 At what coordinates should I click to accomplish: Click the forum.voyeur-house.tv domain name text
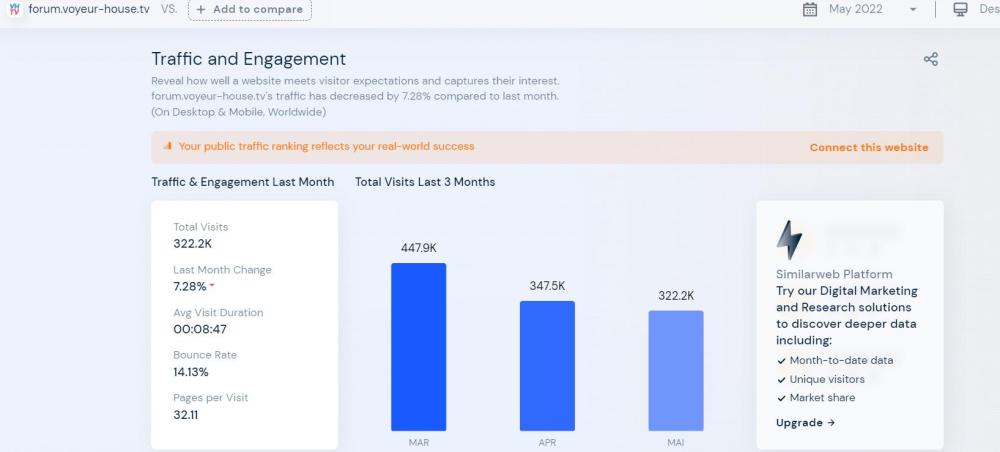tap(90, 9)
